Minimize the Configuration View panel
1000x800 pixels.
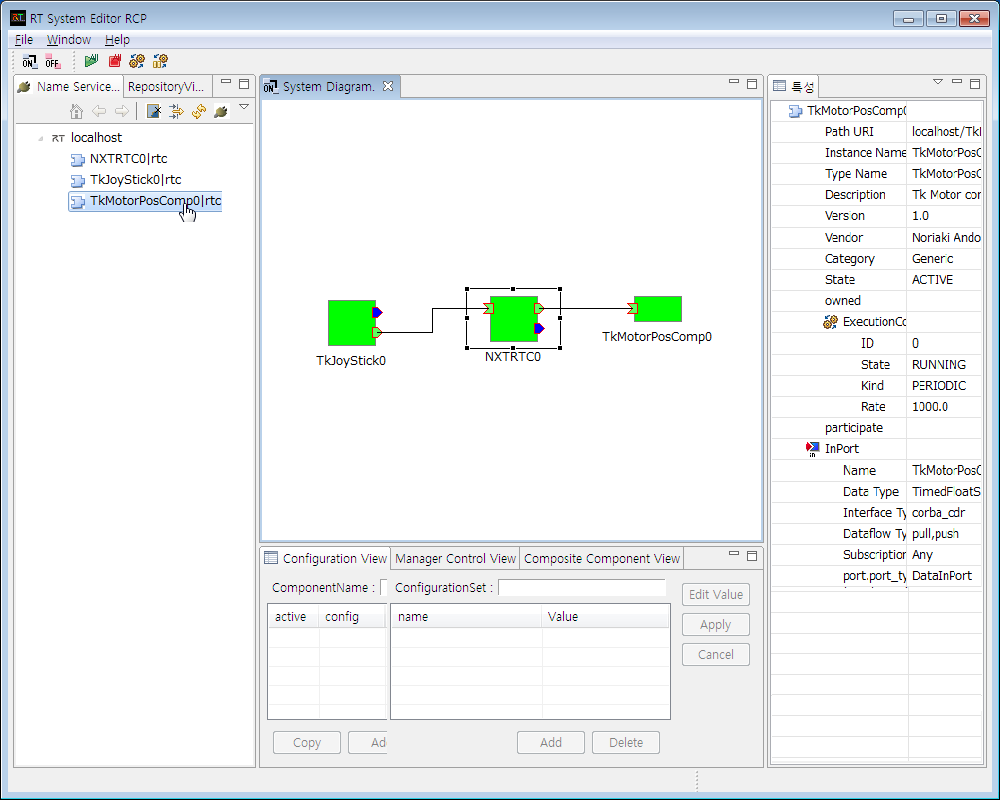(x=734, y=554)
